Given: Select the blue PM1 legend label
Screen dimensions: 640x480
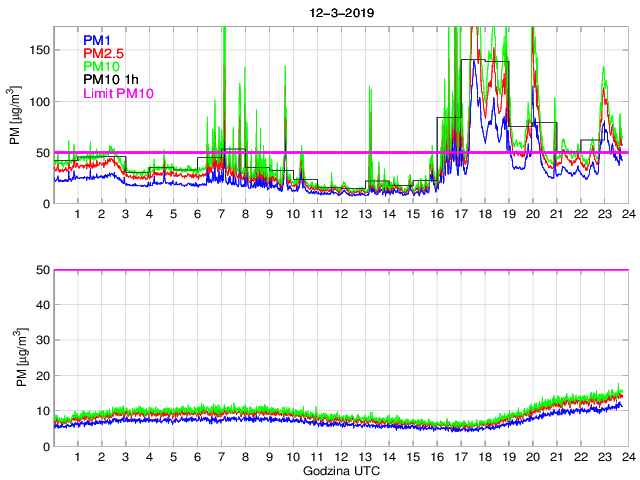Looking at the screenshot, I should coord(97,40).
